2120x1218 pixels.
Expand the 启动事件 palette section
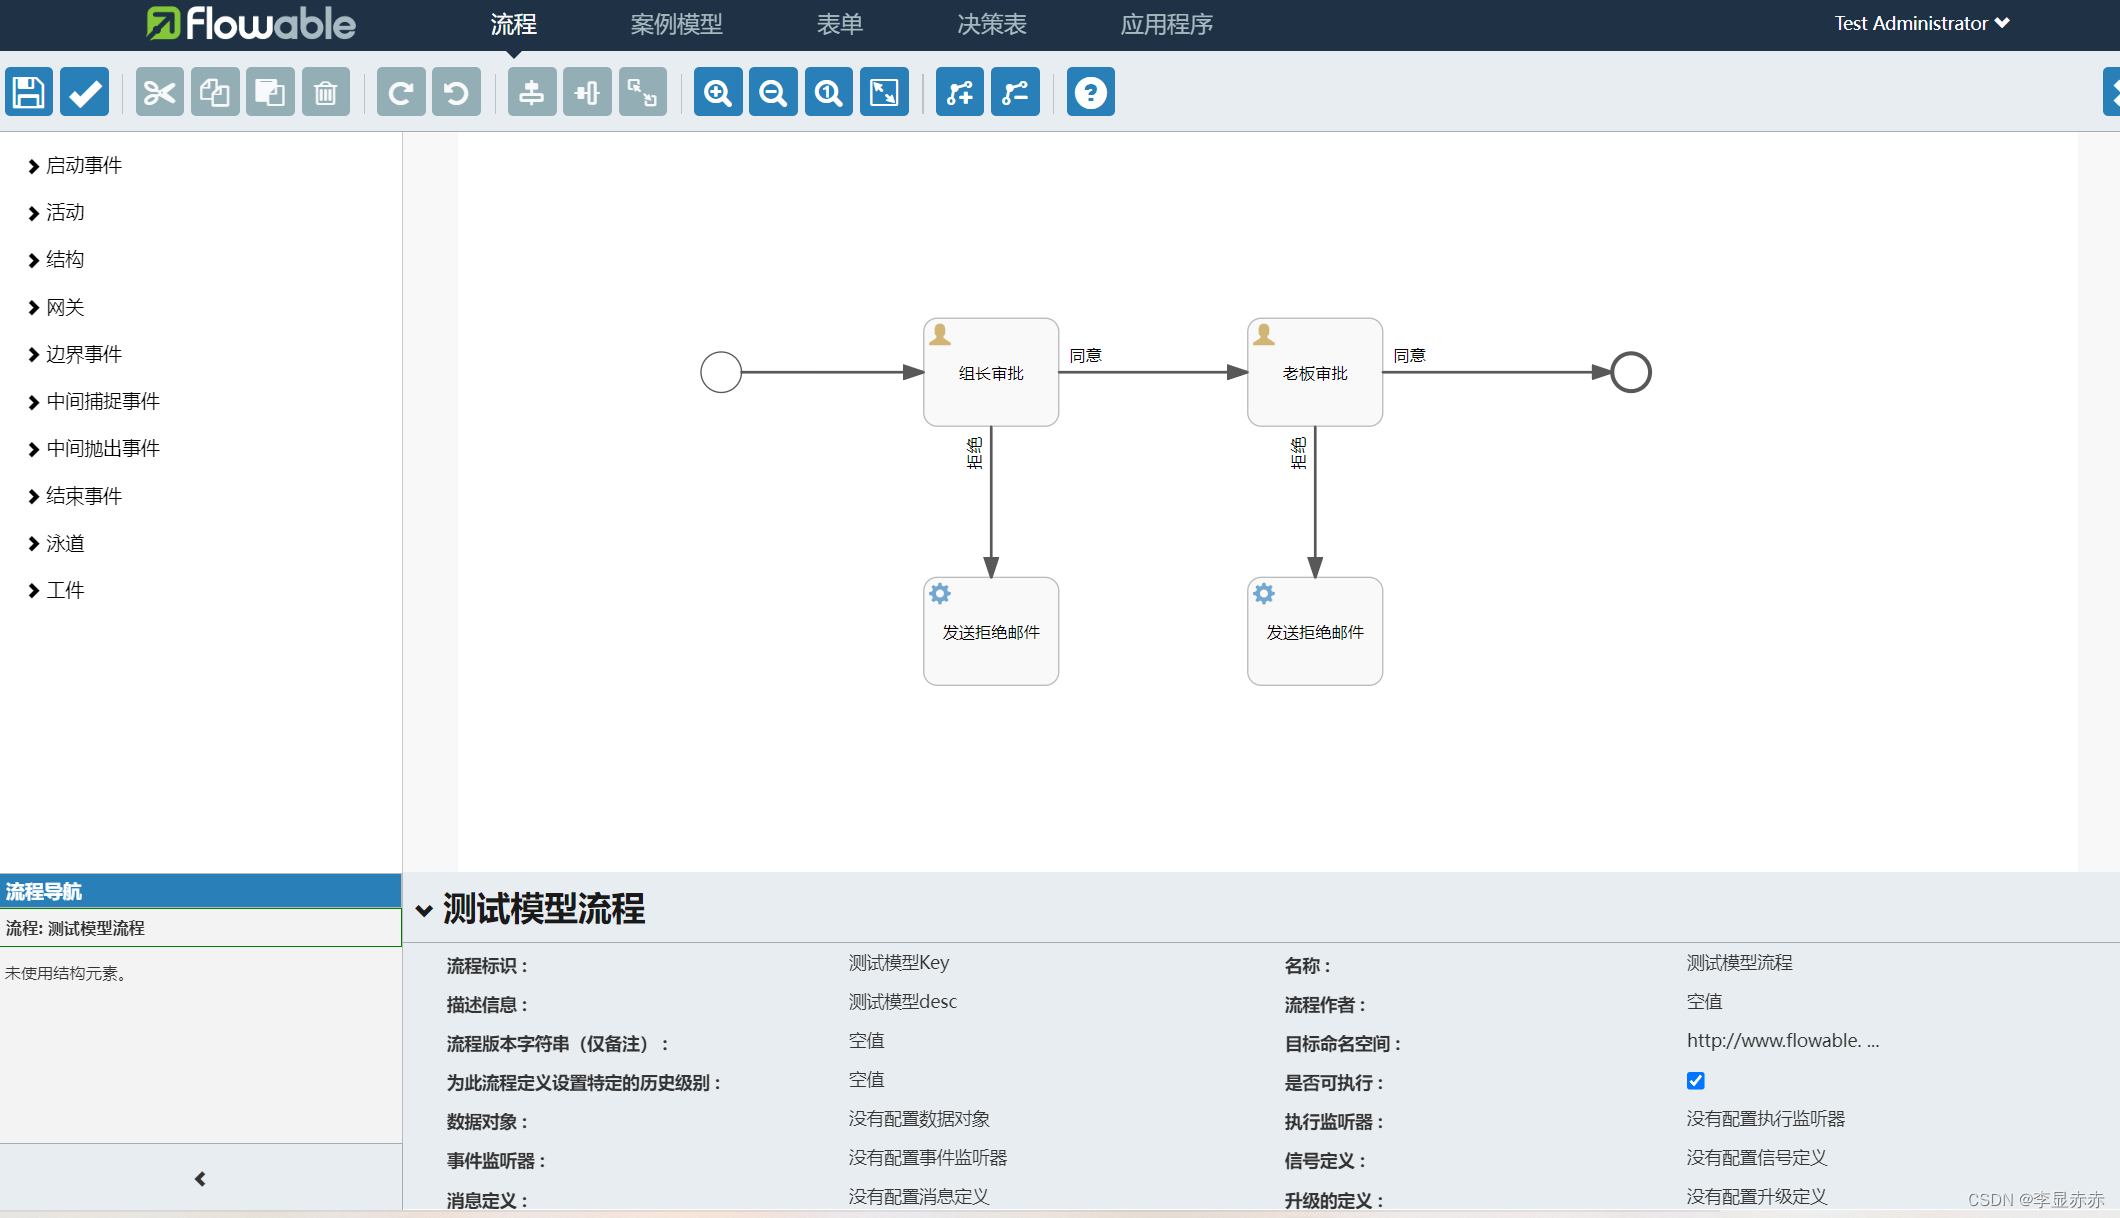(83, 165)
